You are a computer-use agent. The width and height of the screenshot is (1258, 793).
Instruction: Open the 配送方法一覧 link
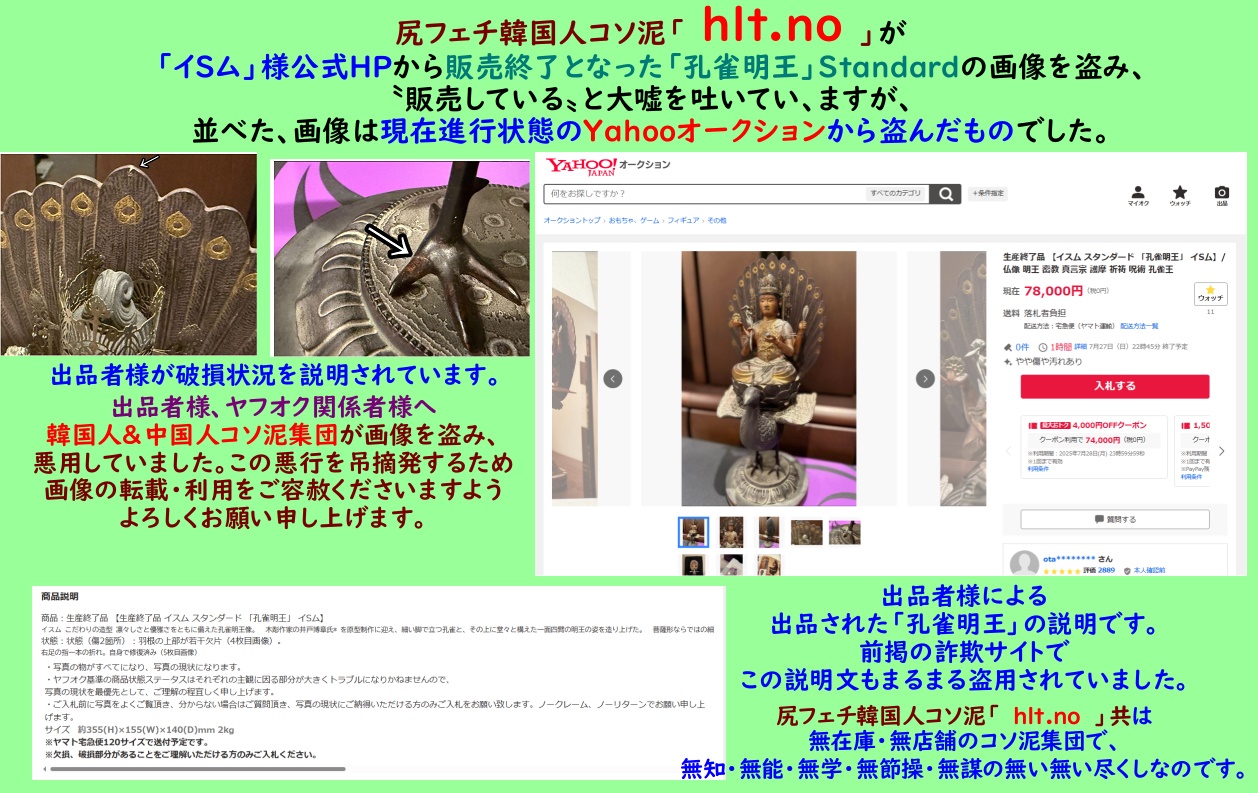point(1139,326)
